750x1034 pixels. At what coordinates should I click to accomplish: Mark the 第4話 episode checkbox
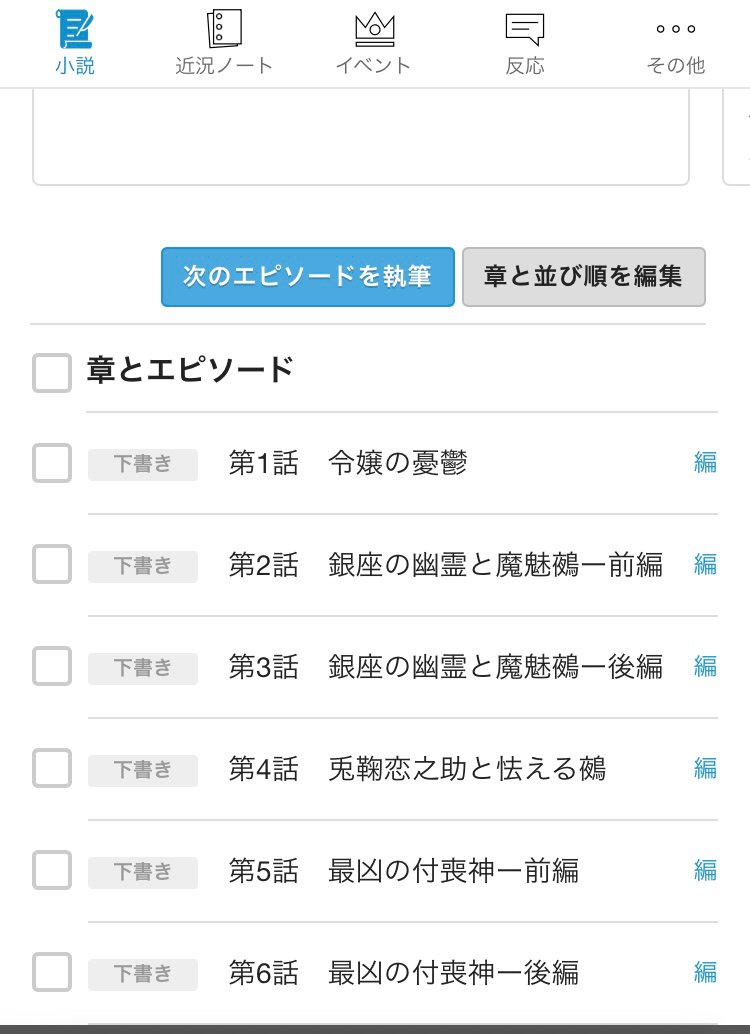(52, 769)
